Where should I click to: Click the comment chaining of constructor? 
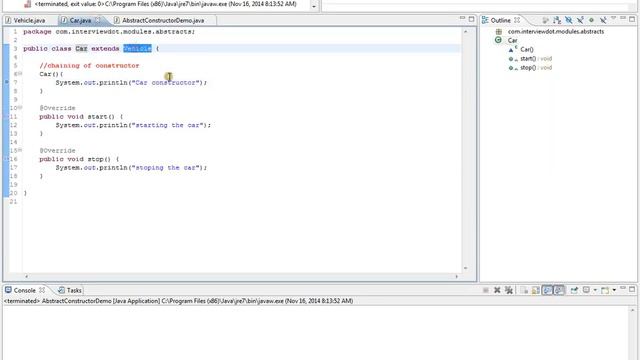89,65
